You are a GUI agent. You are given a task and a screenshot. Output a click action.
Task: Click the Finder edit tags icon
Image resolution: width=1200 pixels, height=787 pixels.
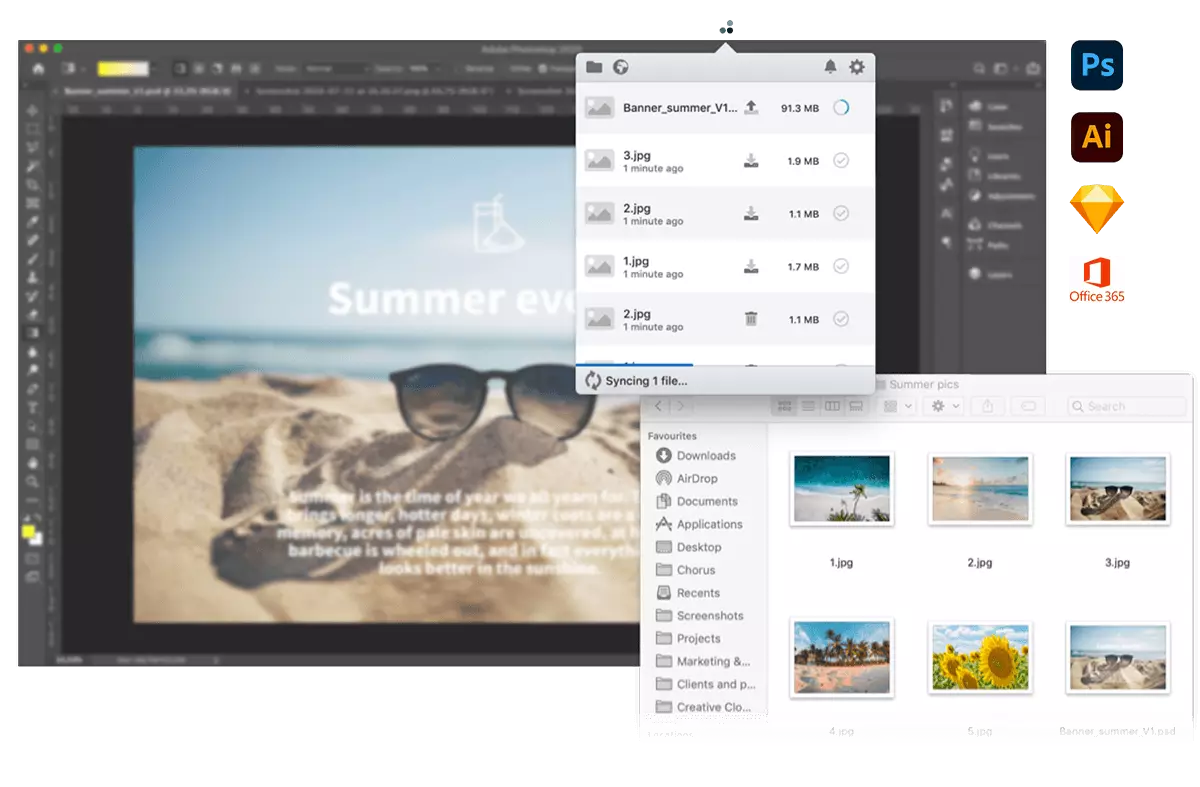pyautogui.click(x=1028, y=406)
